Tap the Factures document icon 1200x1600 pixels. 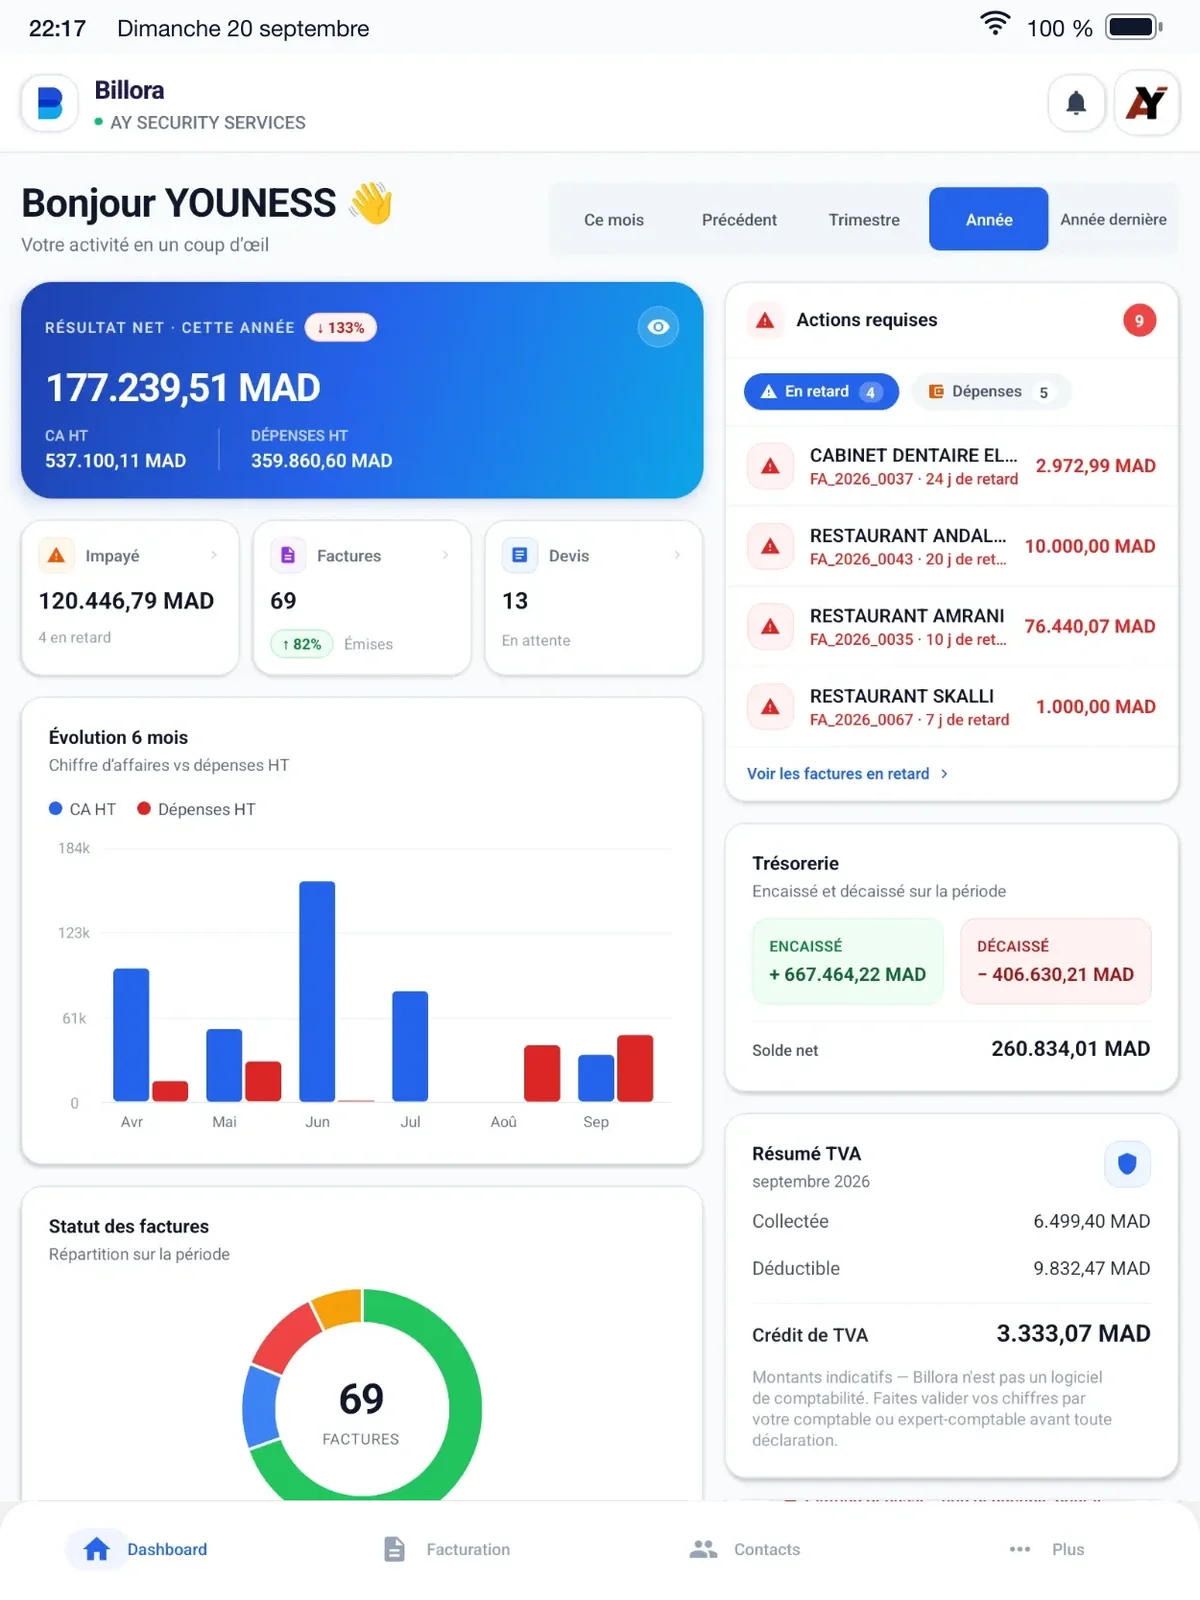(288, 555)
